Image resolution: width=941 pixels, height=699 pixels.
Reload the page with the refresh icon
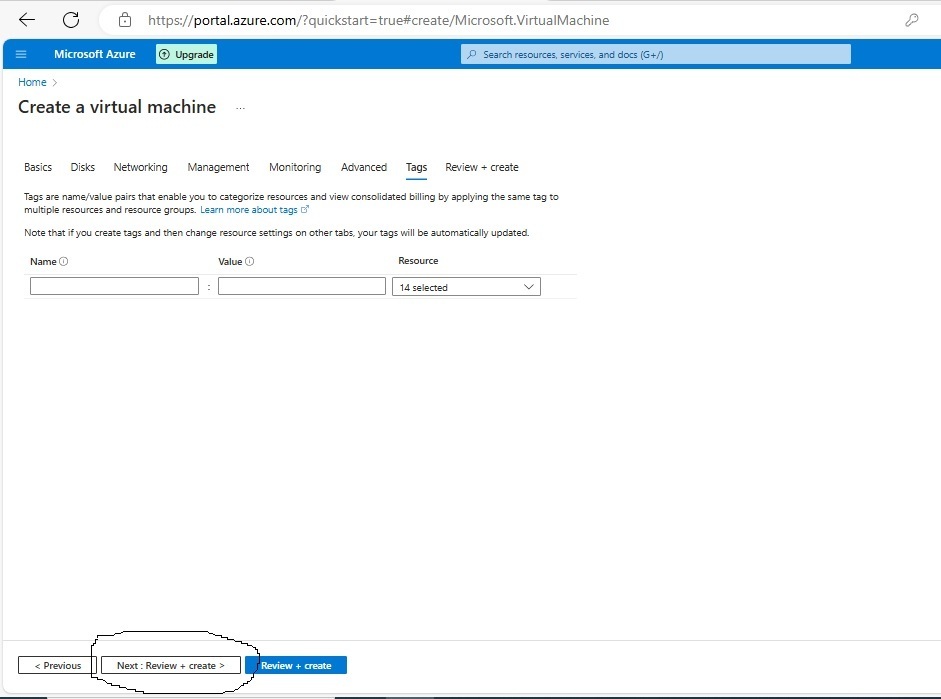point(71,20)
